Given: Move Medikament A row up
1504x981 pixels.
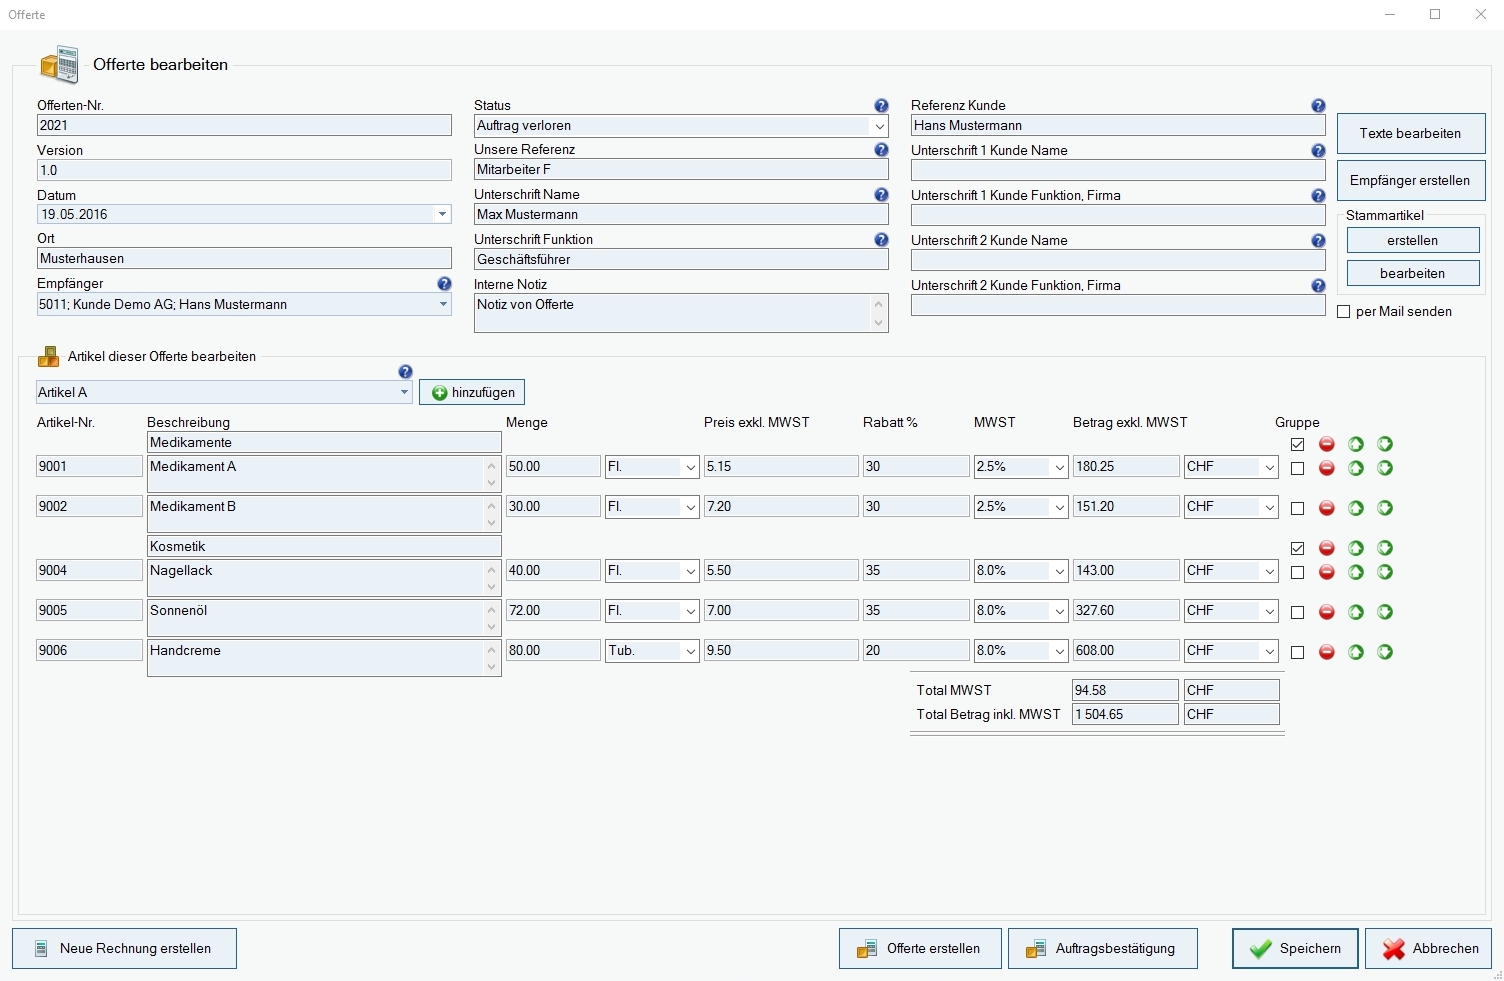Looking at the screenshot, I should [1356, 468].
